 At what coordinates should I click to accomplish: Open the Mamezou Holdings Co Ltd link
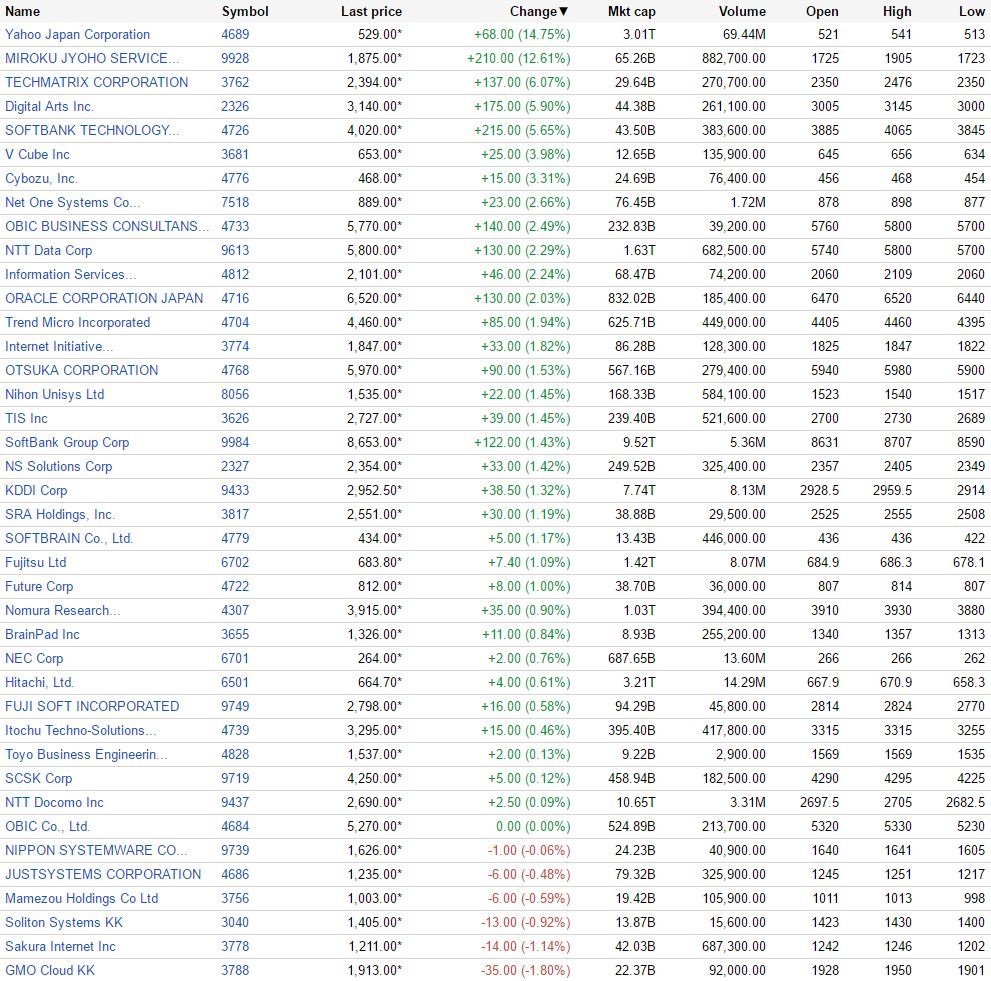[x=81, y=899]
